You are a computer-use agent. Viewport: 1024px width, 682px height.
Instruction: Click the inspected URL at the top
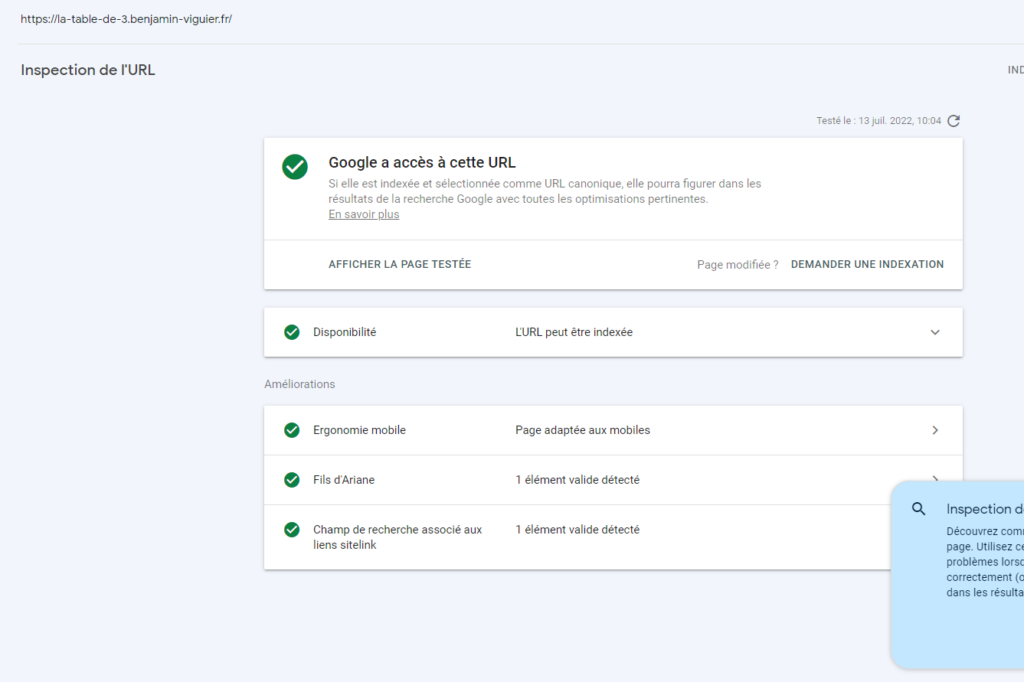pos(126,19)
